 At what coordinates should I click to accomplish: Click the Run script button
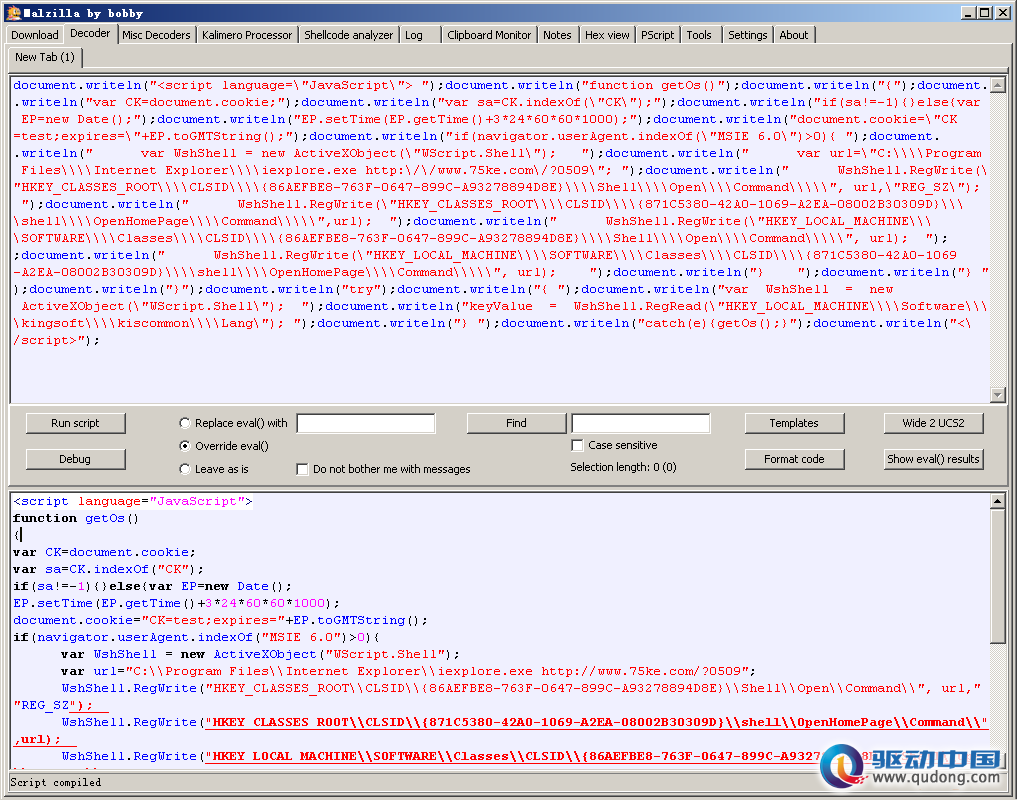[x=75, y=423]
